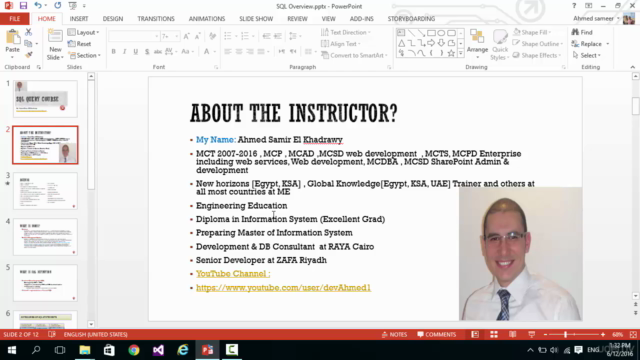Click the instructor photo on slide
The height and width of the screenshot is (360, 640).
[520, 253]
